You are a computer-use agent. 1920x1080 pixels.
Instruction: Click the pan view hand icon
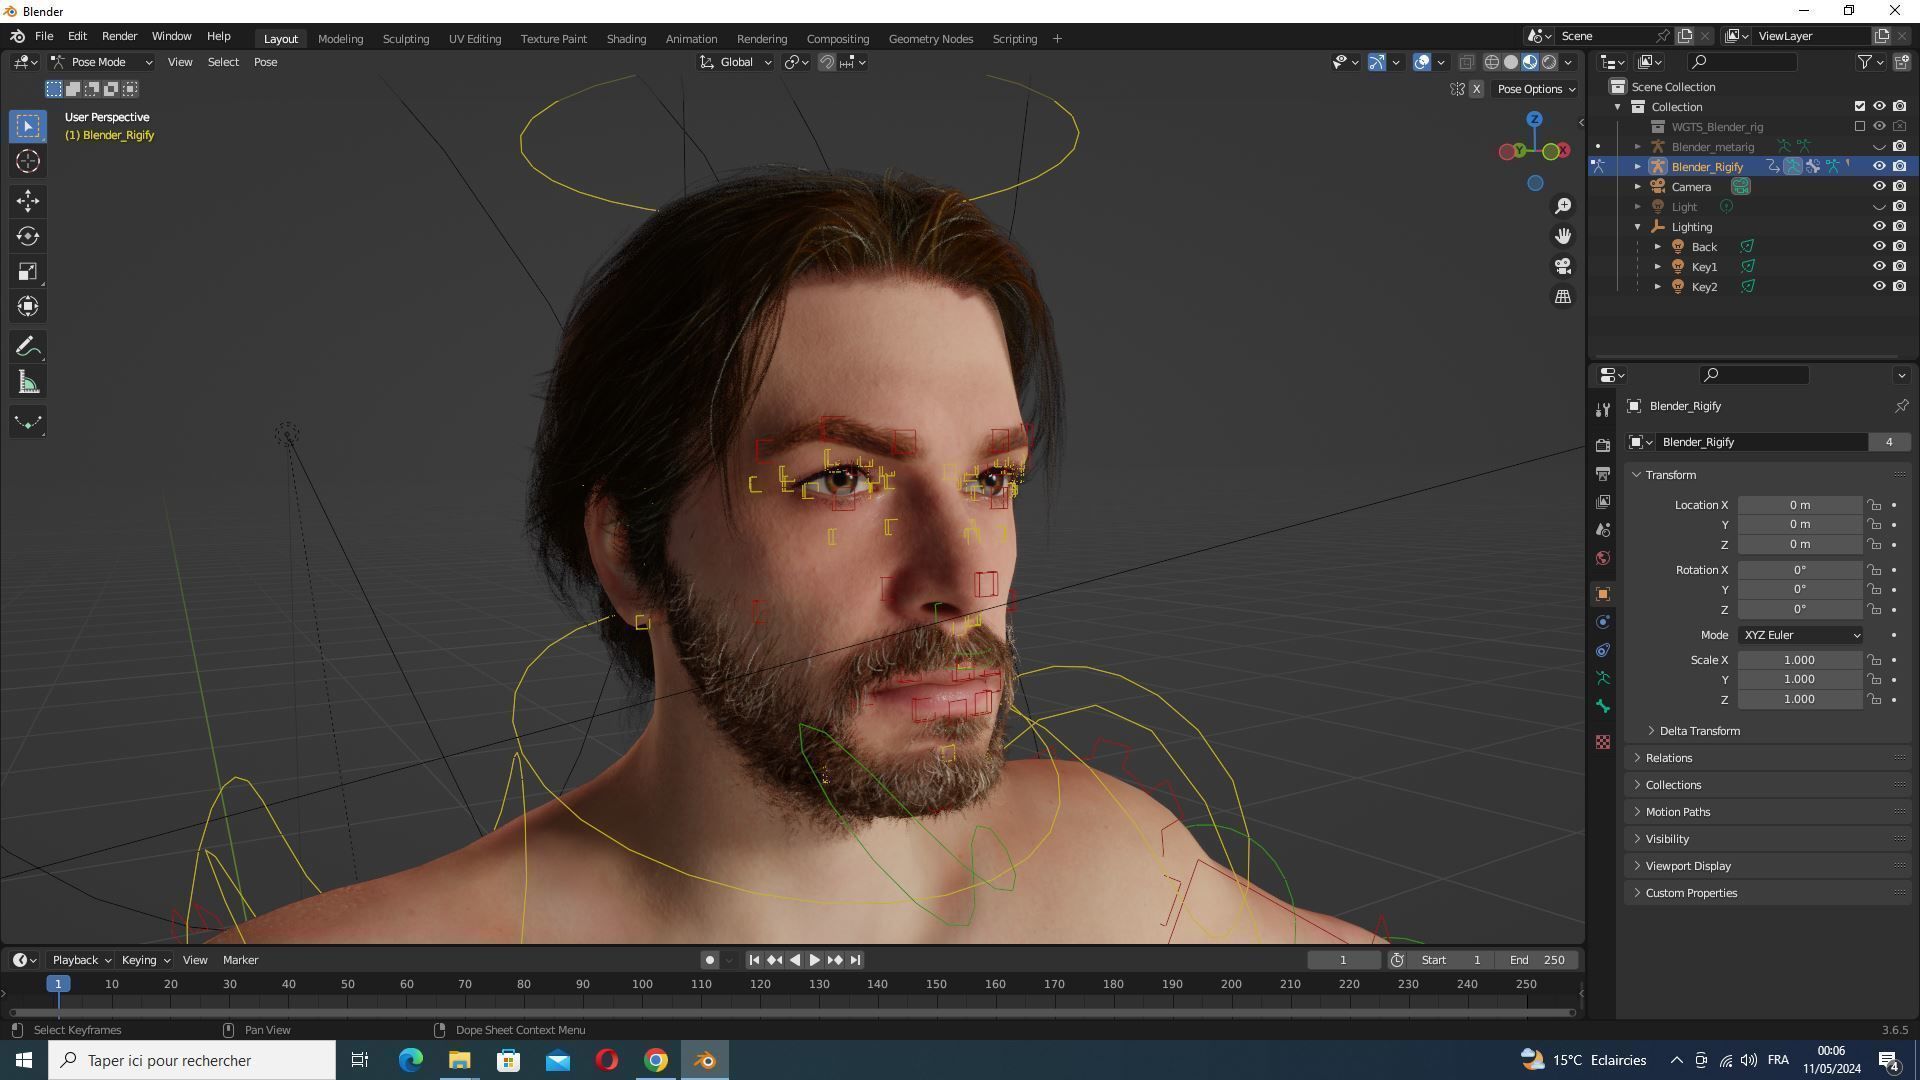click(1563, 236)
